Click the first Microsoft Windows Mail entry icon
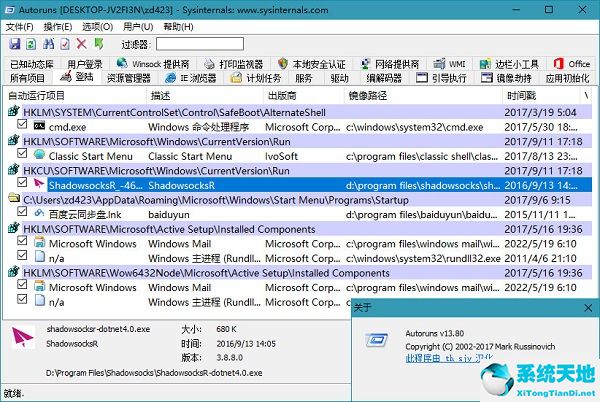This screenshot has height=402, width=600. (x=39, y=243)
